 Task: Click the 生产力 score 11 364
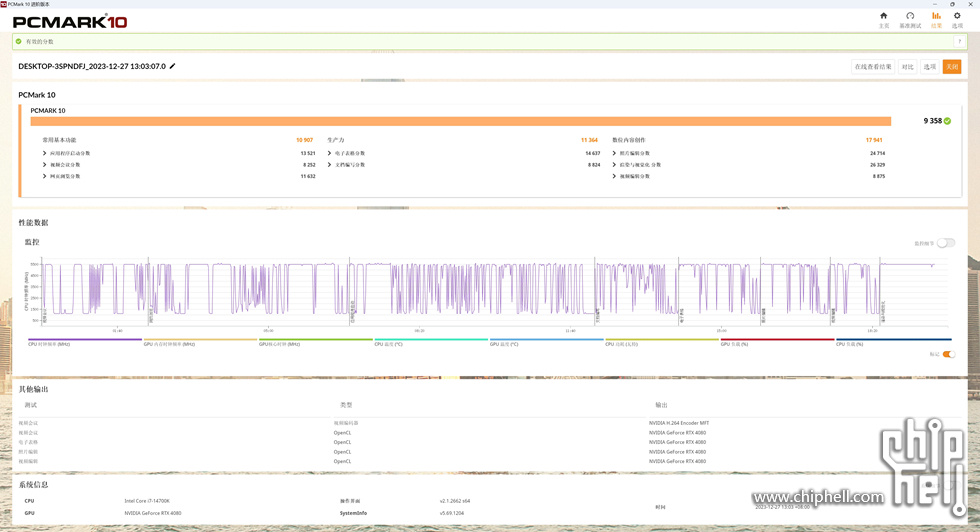click(x=589, y=140)
